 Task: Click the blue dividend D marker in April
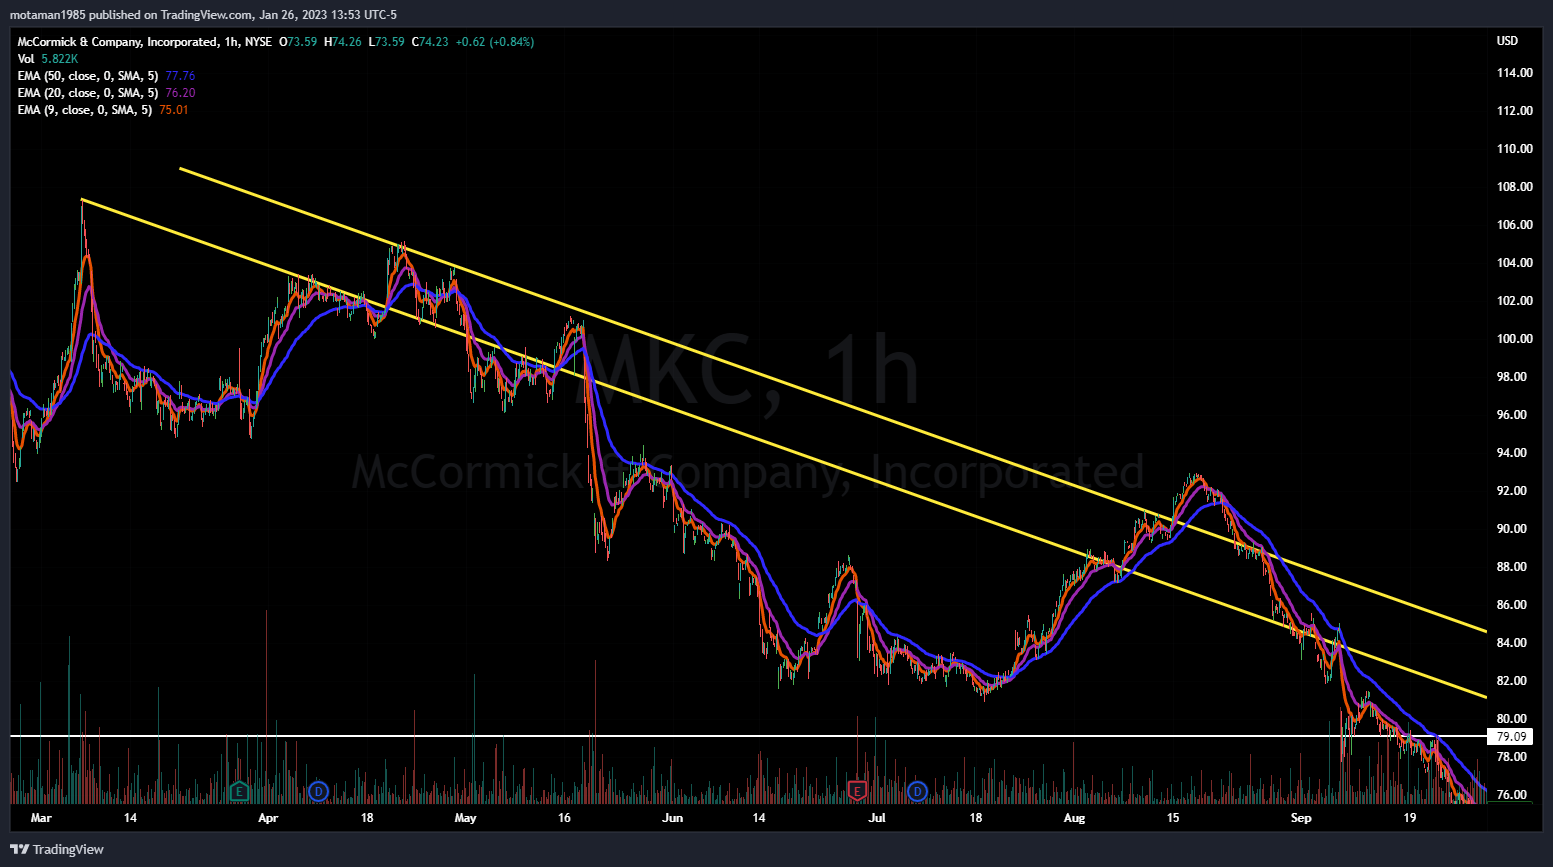tap(318, 792)
